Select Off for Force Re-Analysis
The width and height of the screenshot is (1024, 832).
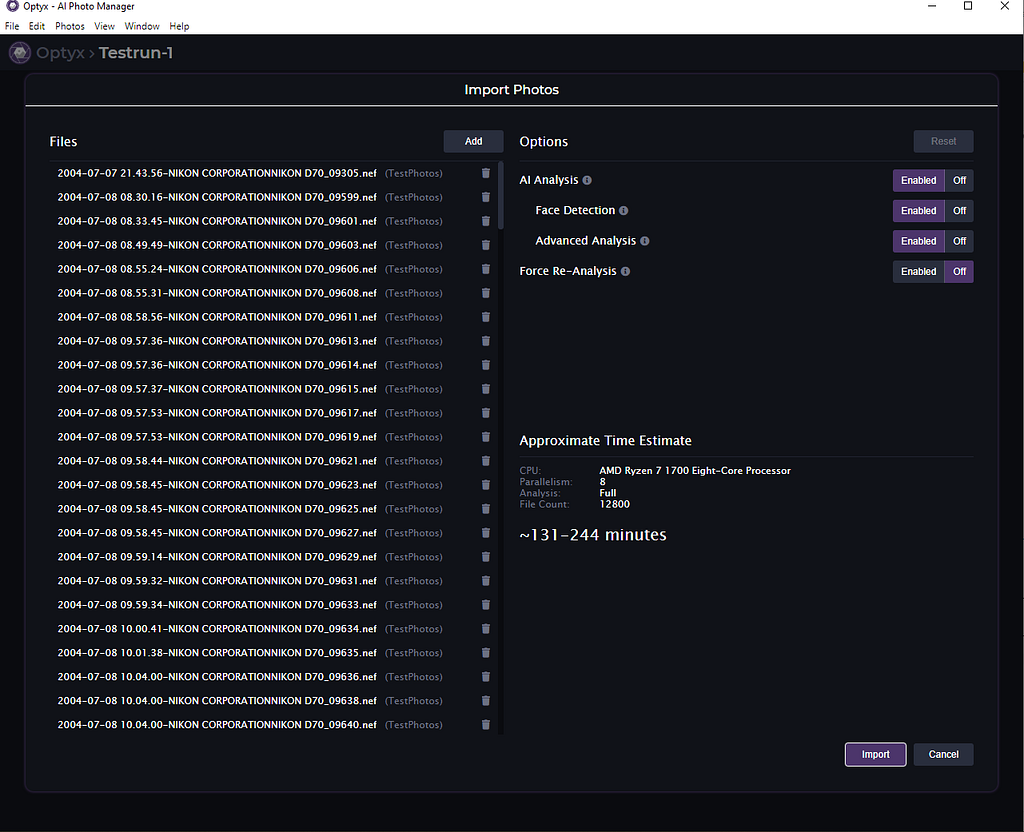(959, 272)
